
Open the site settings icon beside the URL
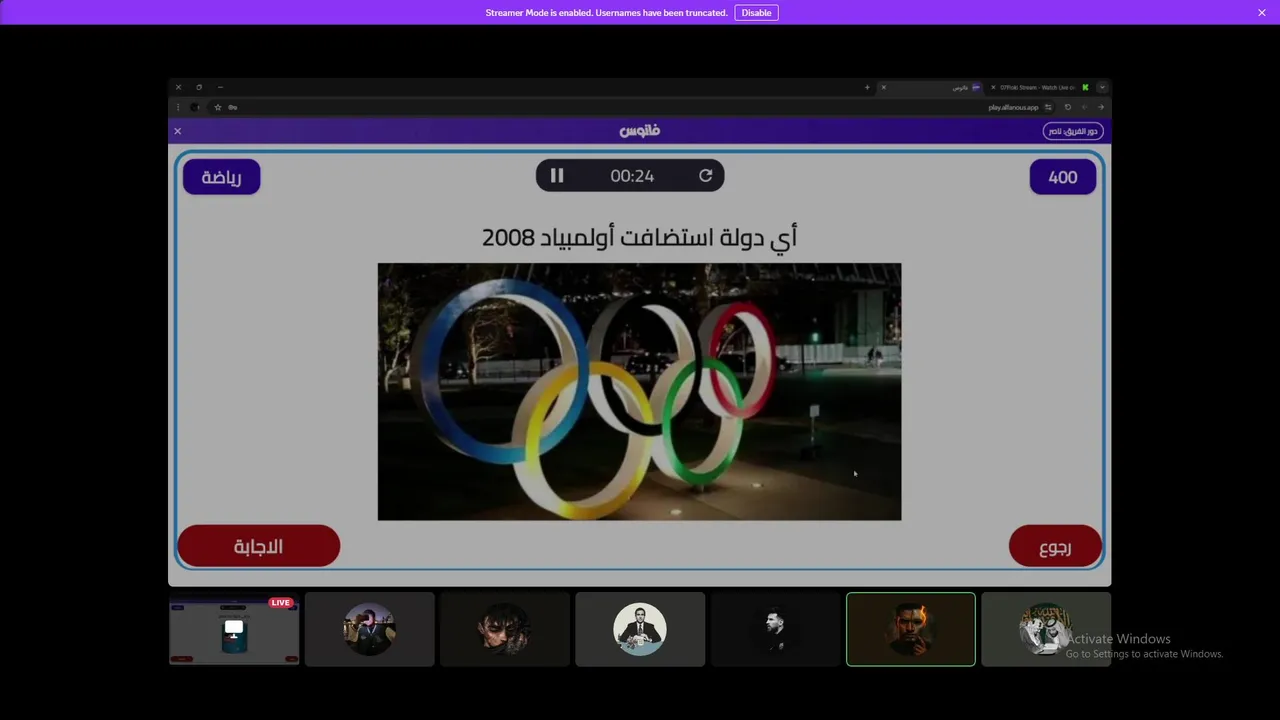click(1048, 107)
